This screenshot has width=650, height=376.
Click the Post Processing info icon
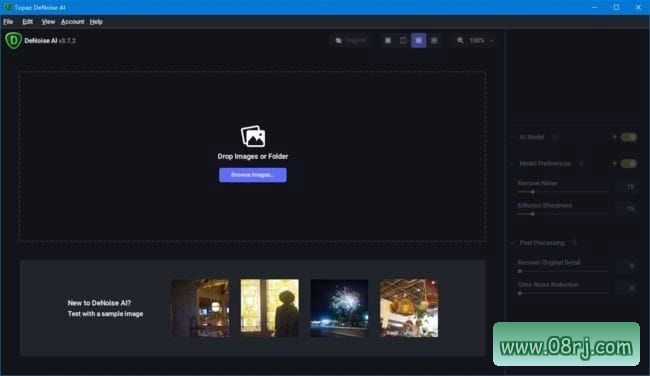(575, 243)
